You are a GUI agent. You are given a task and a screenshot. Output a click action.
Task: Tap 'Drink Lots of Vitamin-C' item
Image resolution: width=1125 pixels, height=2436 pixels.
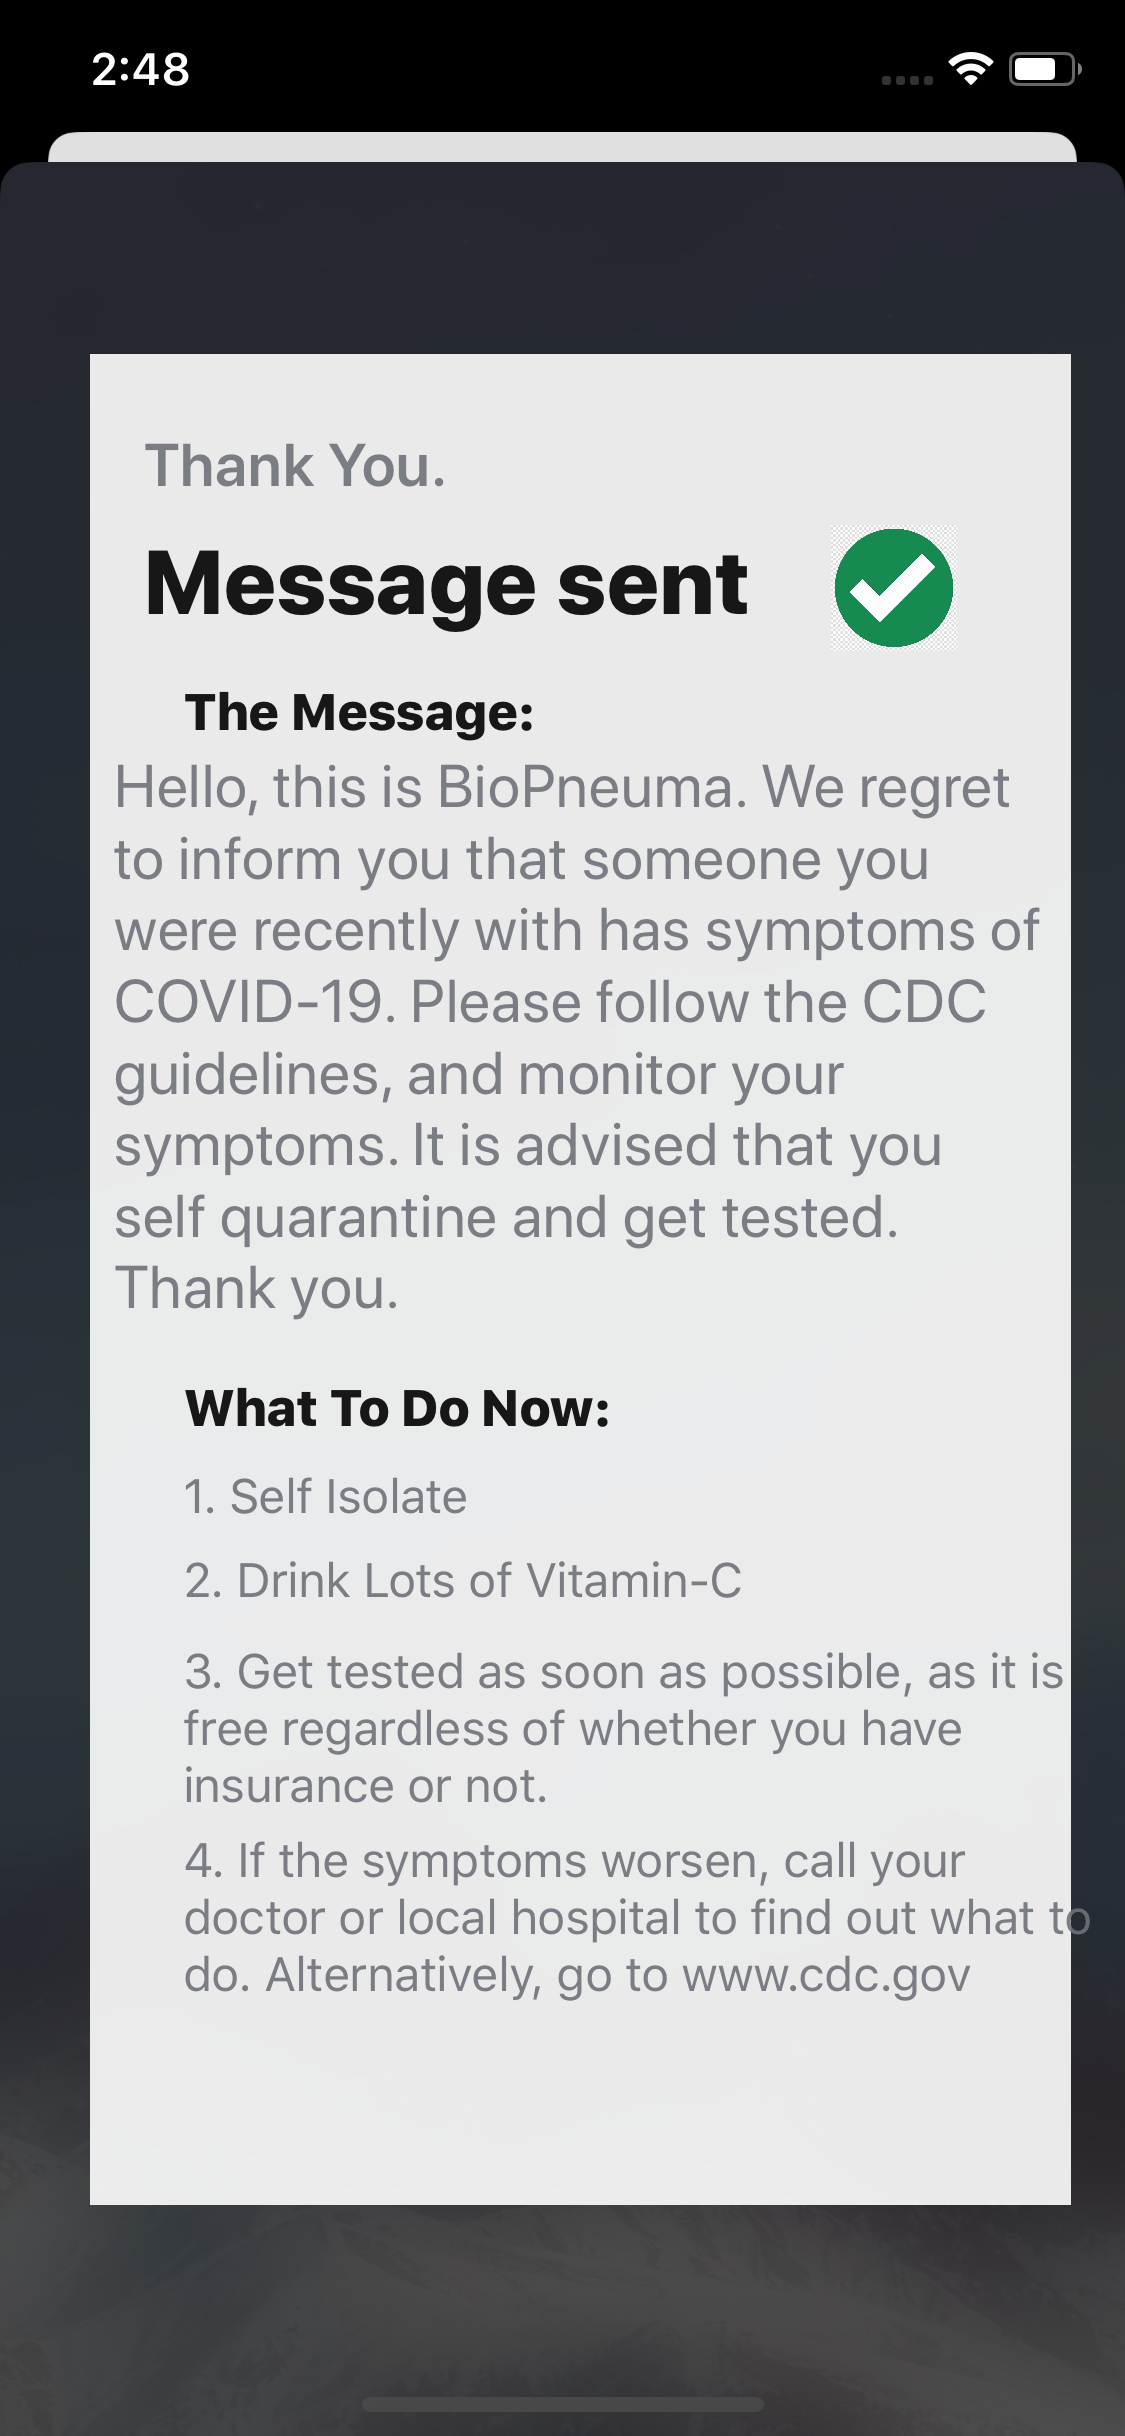tap(463, 1581)
